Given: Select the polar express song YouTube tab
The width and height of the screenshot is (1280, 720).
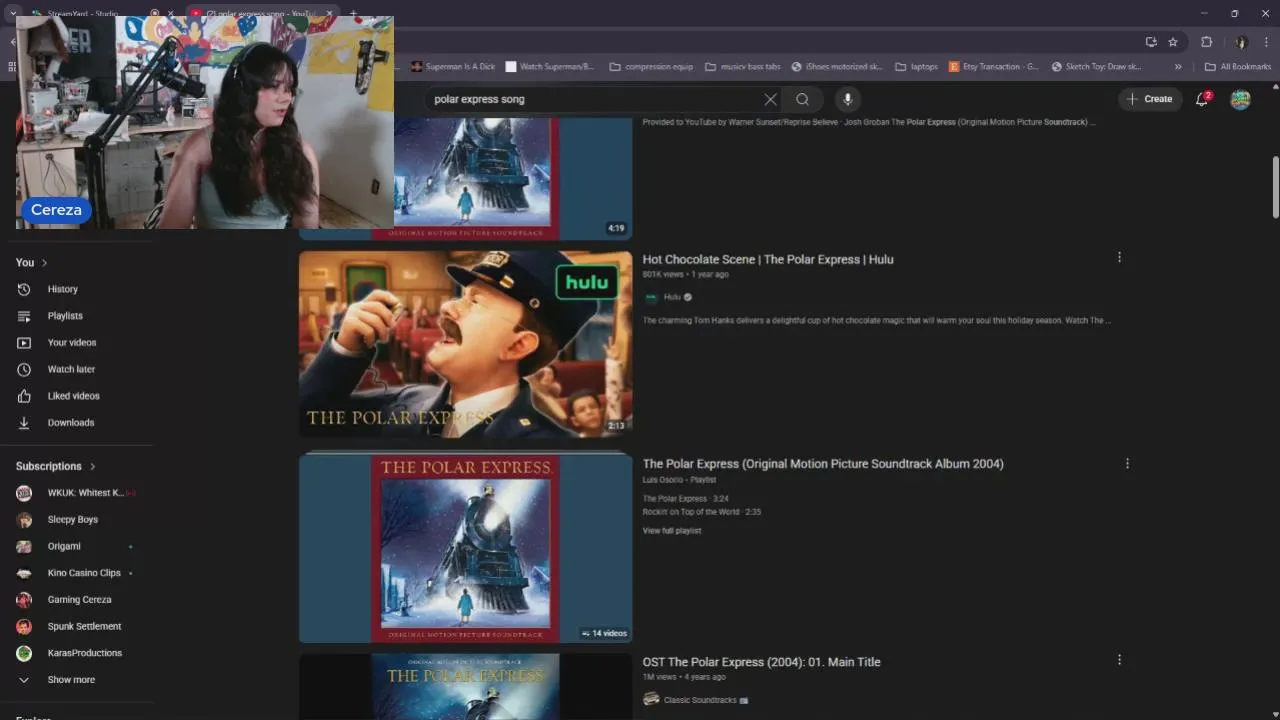Looking at the screenshot, I should (260, 14).
